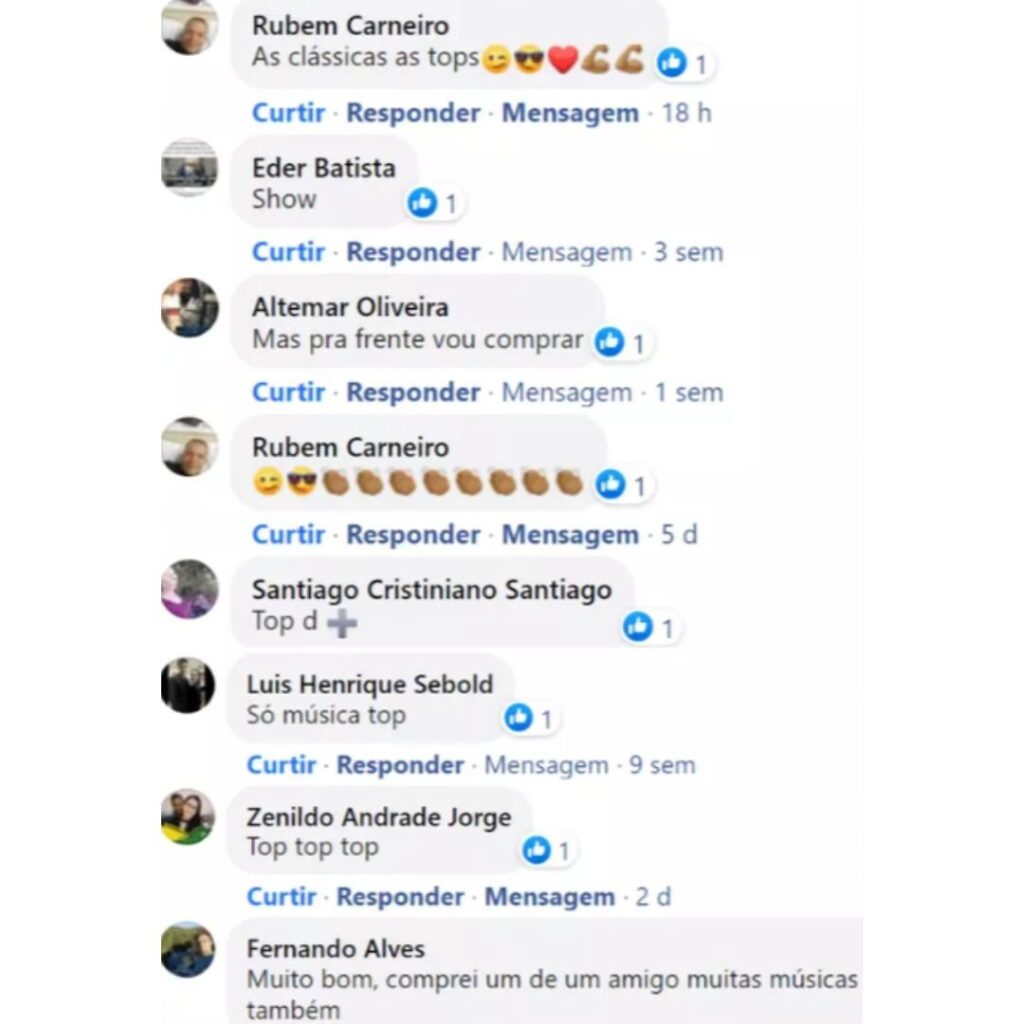1024x1024 pixels.
Task: Click Curtir under Eder Batista's comment
Action: 289,251
